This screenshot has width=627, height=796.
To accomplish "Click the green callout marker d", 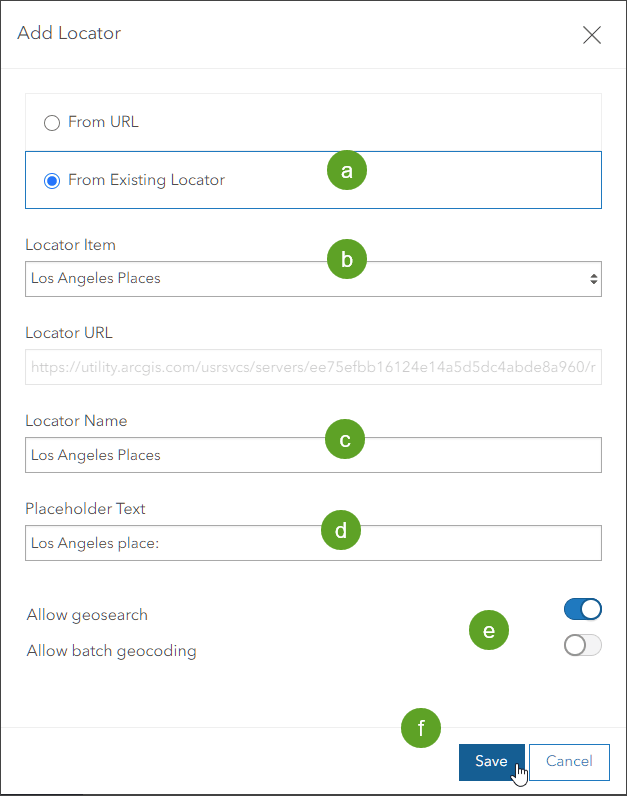I will [x=340, y=530].
